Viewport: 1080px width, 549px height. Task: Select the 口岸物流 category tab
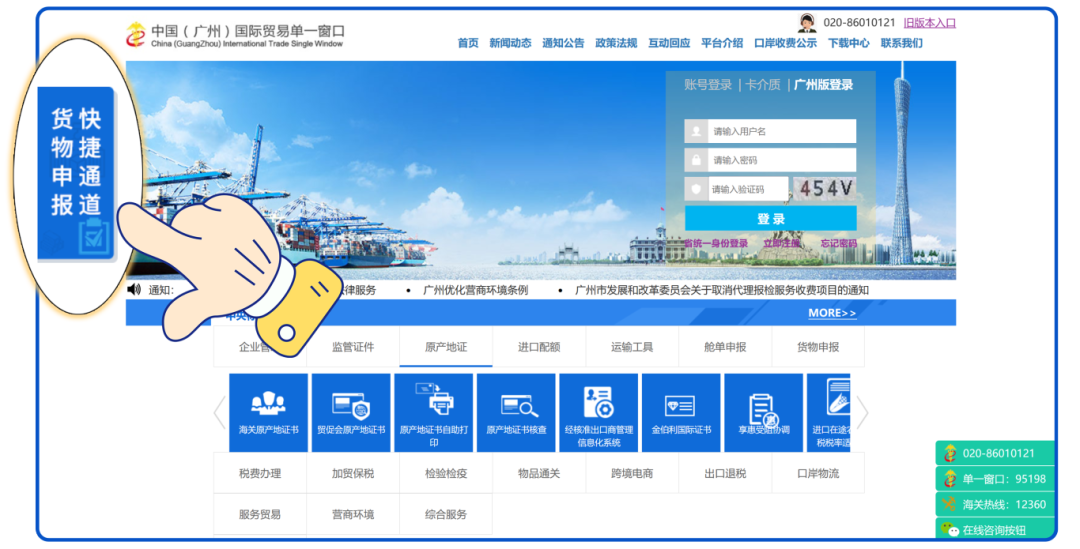(x=818, y=473)
